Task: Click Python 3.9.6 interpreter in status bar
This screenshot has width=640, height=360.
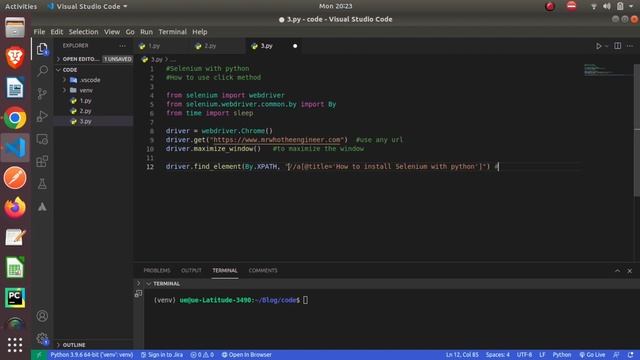Action: click(92, 355)
